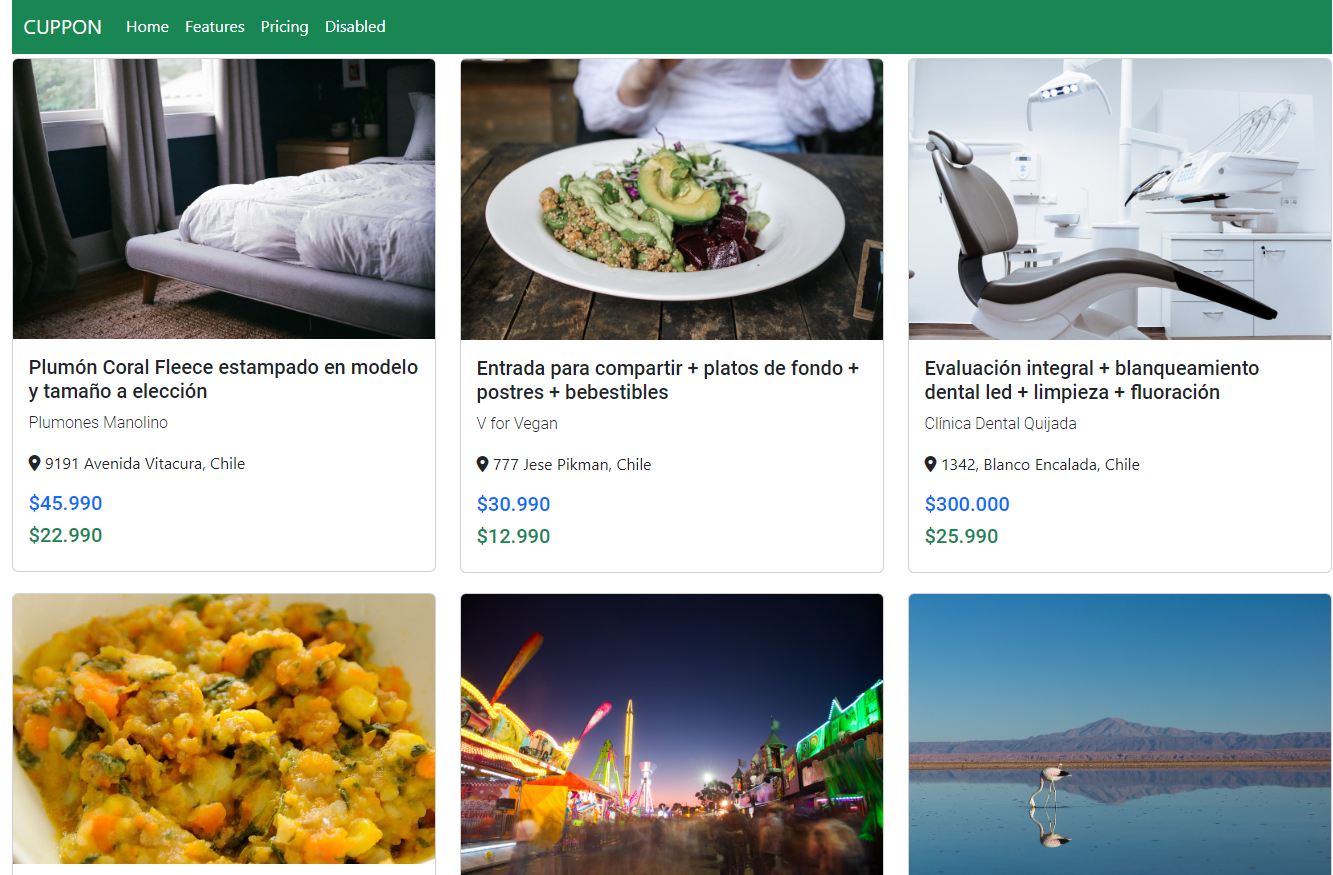Open the CUPPON brand logo link
Screen dimensions: 1333x875
click(x=63, y=27)
